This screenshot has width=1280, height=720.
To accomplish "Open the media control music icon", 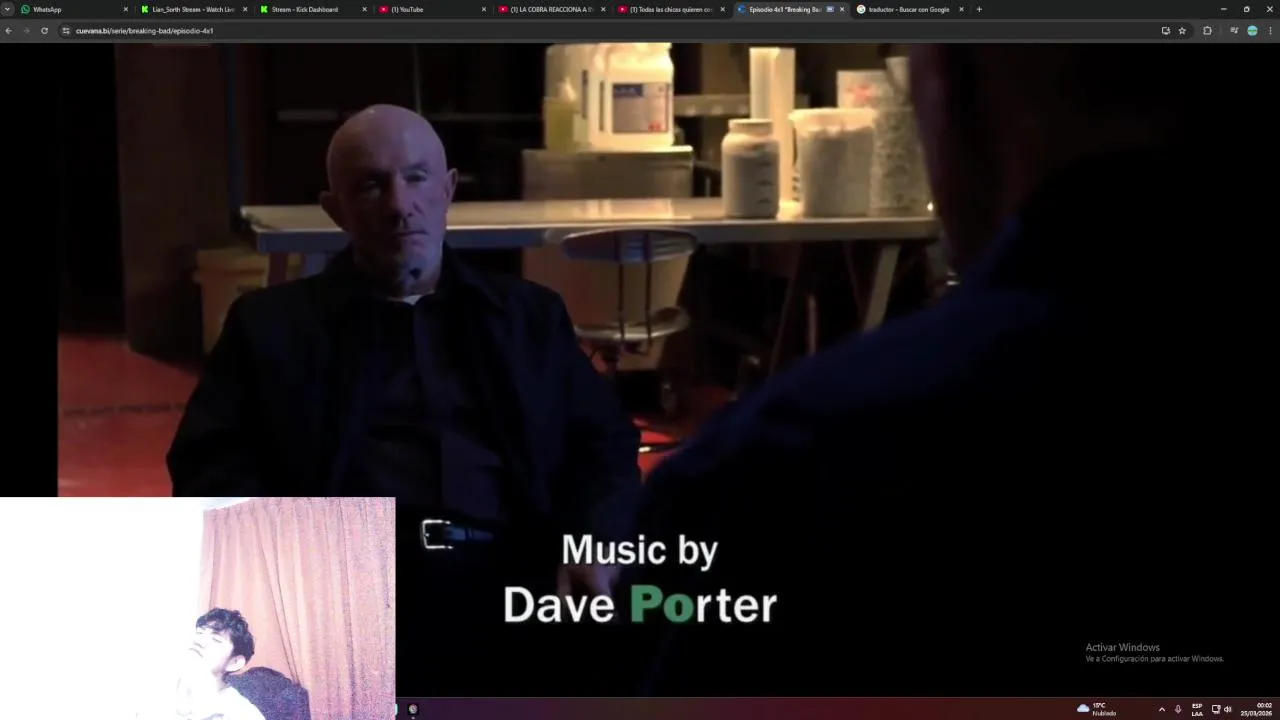I will click(x=1234, y=31).
